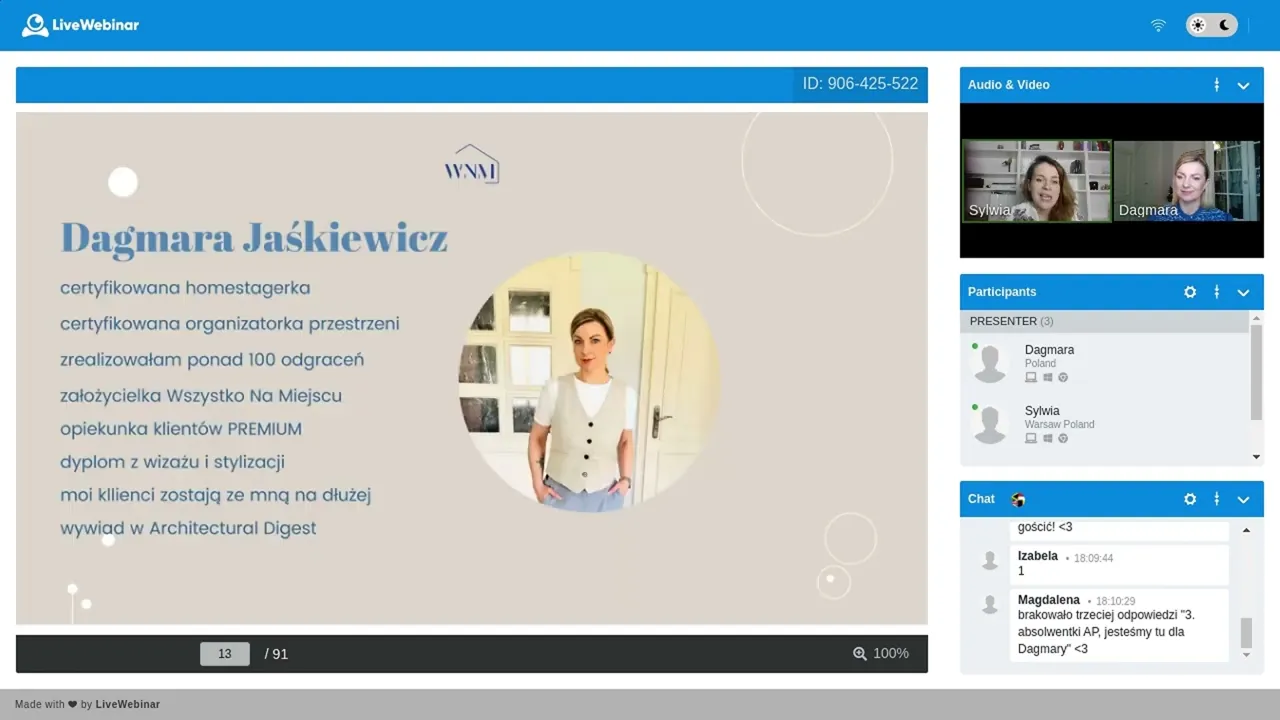Click the LiveWebinar link in the footer
This screenshot has height=720, width=1280.
128,704
